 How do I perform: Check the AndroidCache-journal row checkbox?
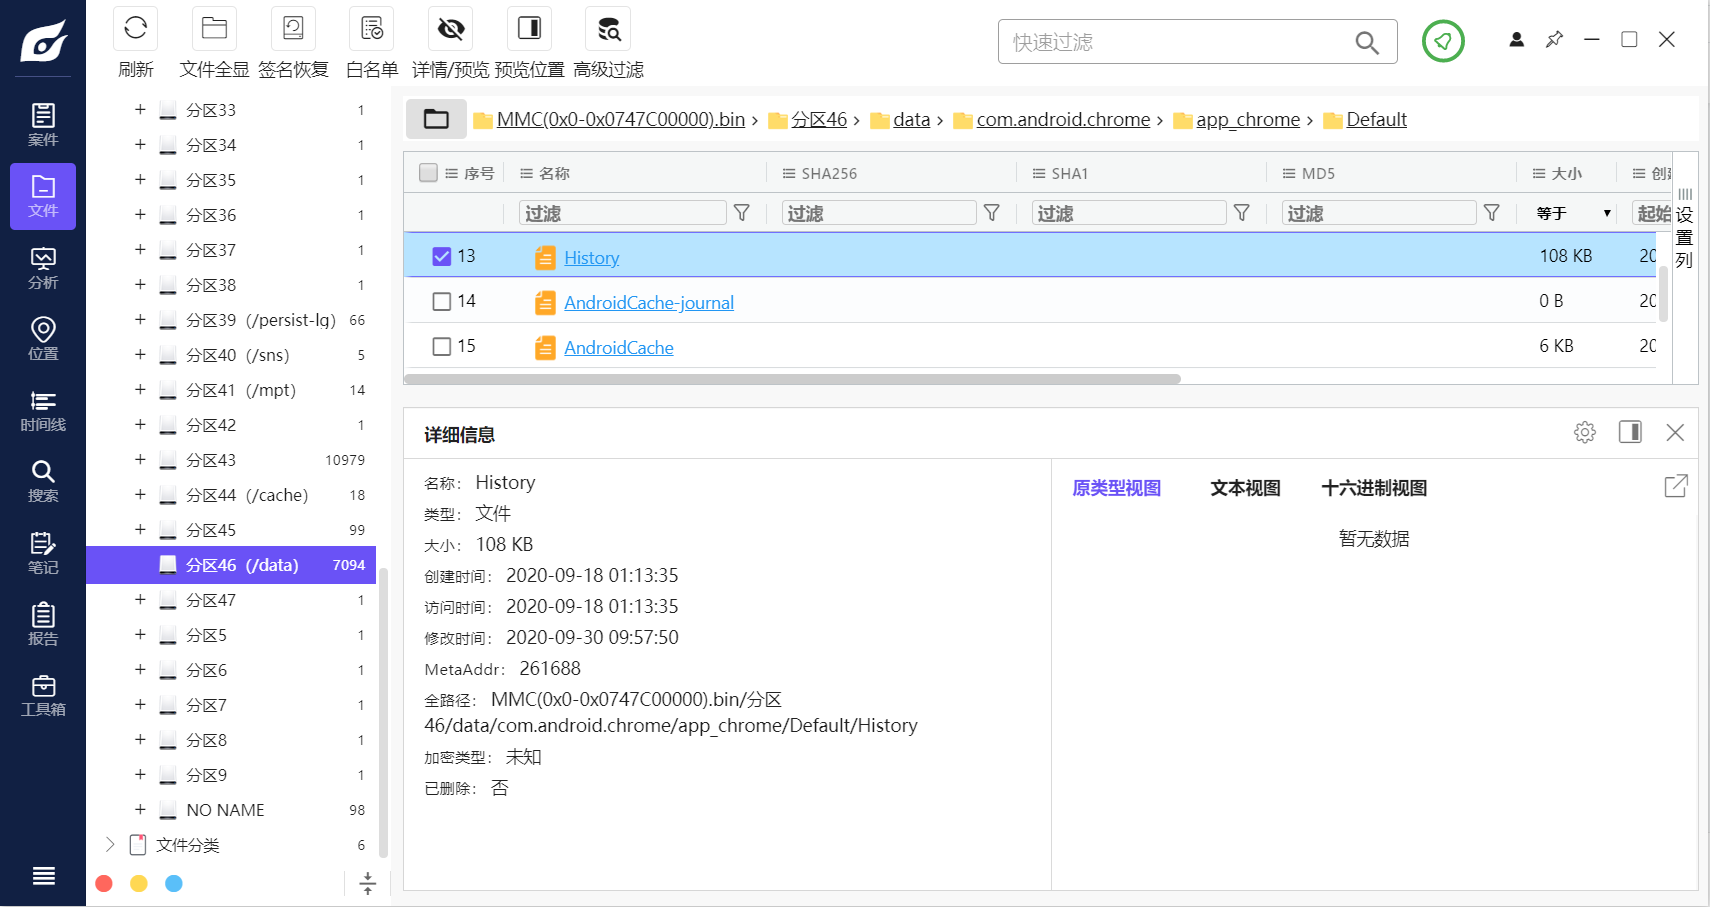pos(441,302)
